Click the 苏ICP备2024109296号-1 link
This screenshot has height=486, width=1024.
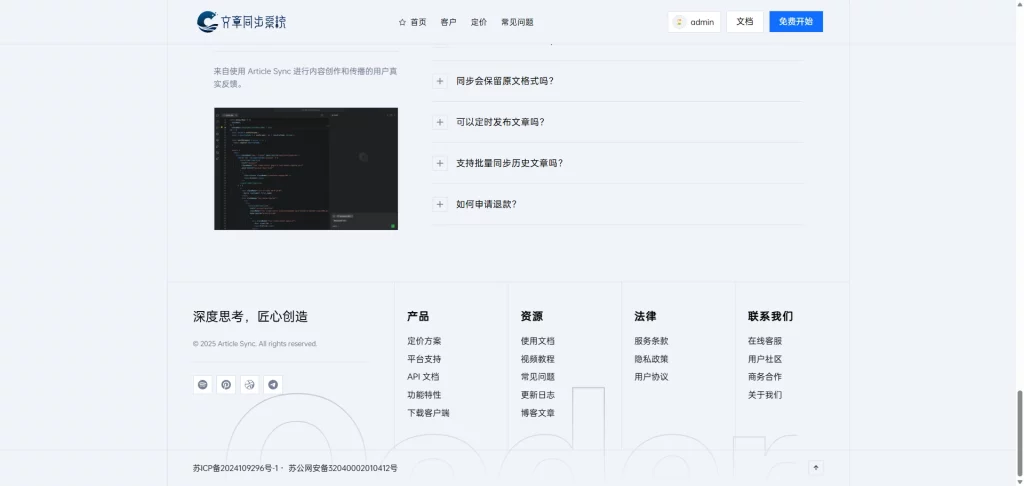tap(236, 468)
